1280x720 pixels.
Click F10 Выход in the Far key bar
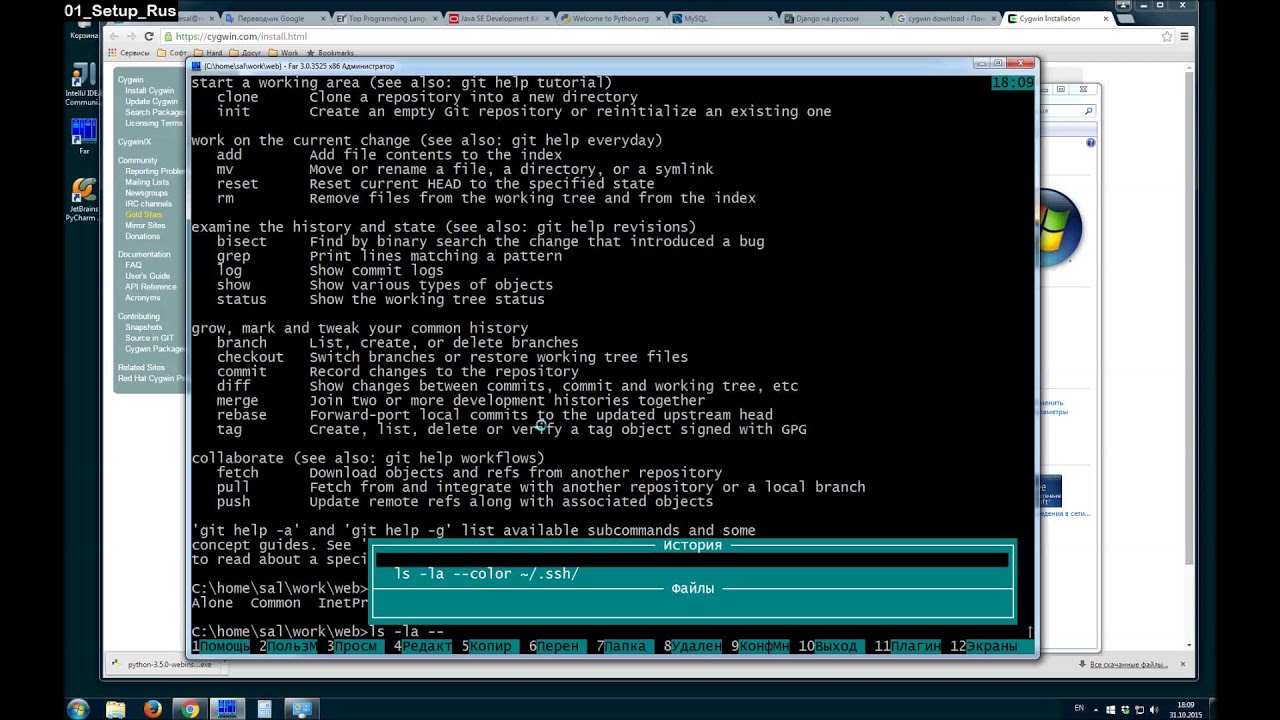[x=829, y=647]
